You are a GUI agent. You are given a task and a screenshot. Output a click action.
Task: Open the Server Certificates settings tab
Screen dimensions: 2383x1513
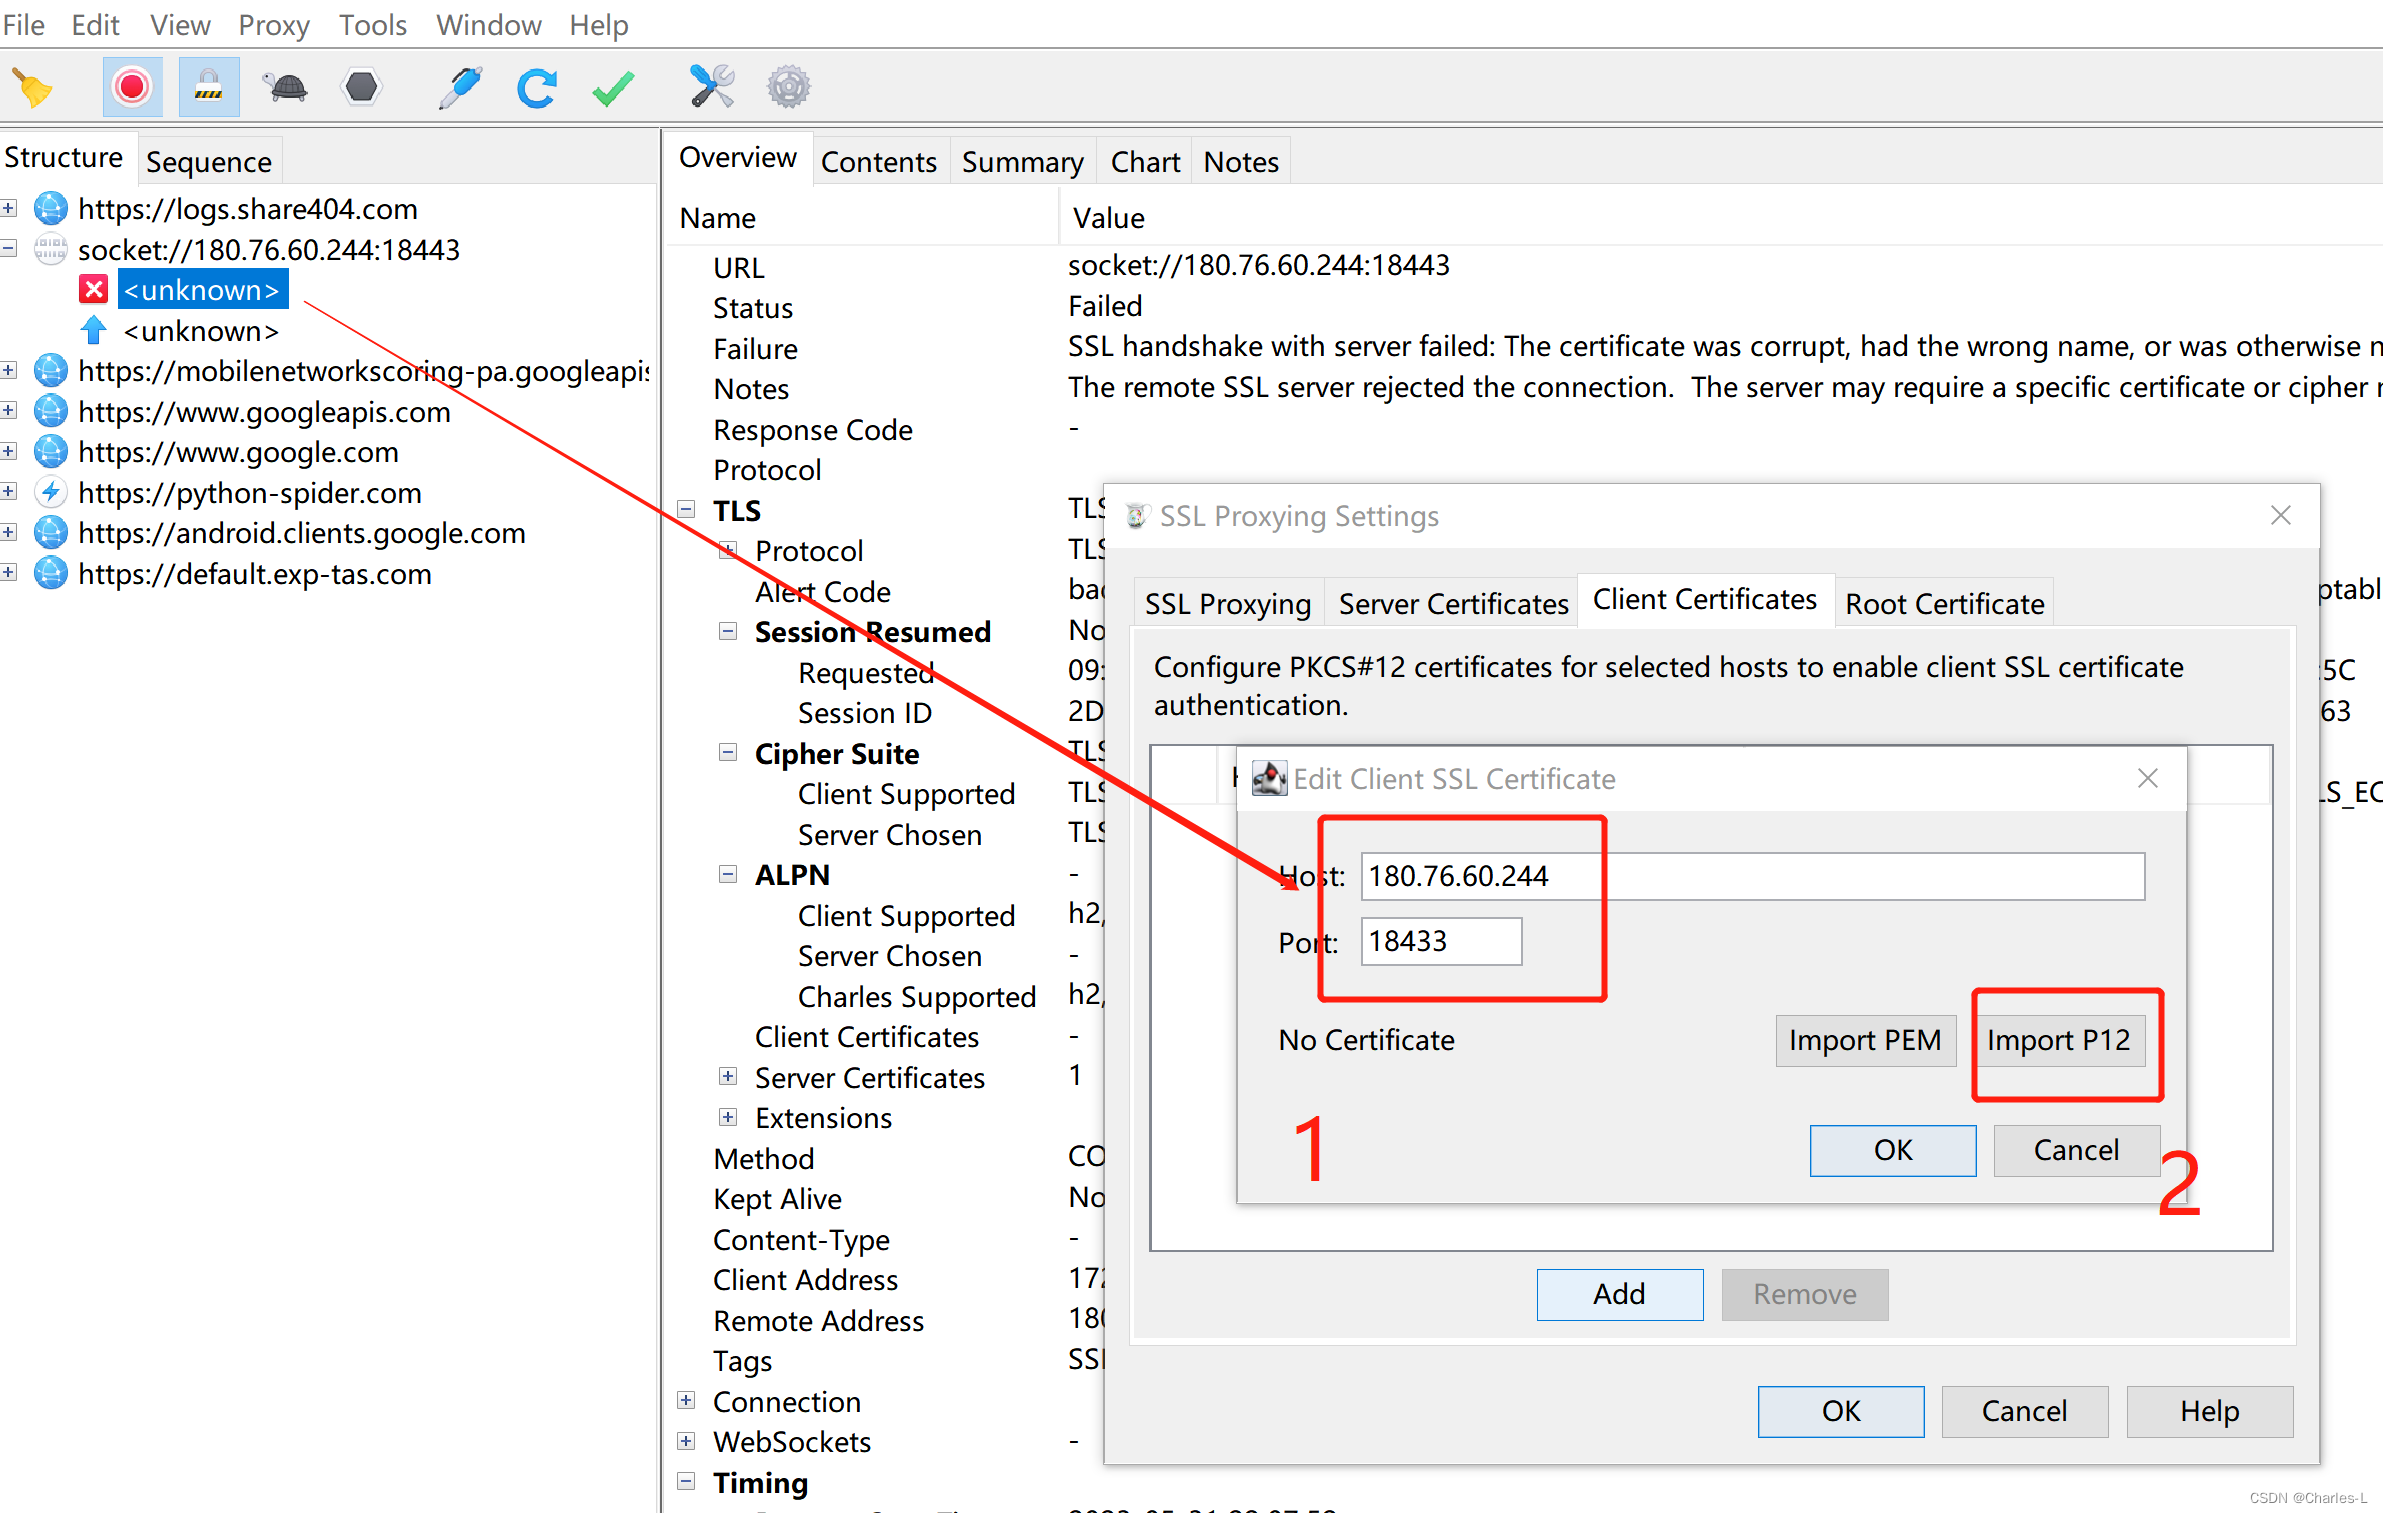click(x=1453, y=604)
